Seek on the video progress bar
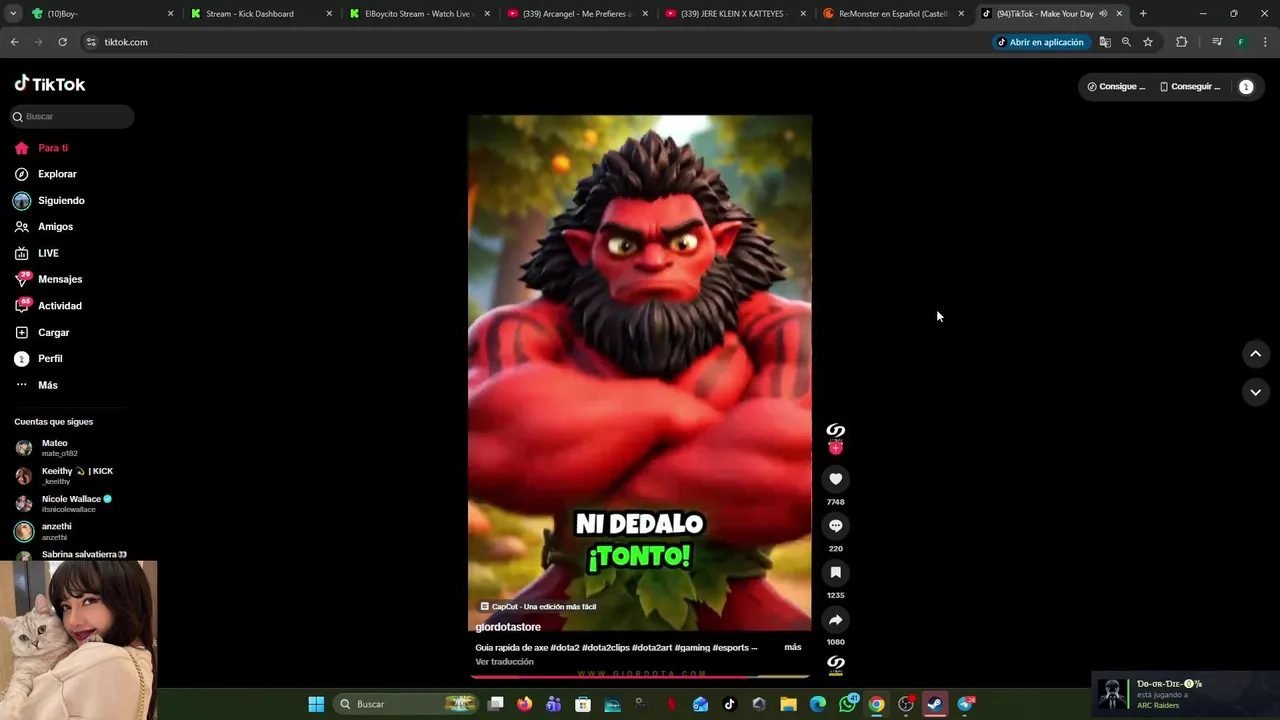 pyautogui.click(x=640, y=677)
